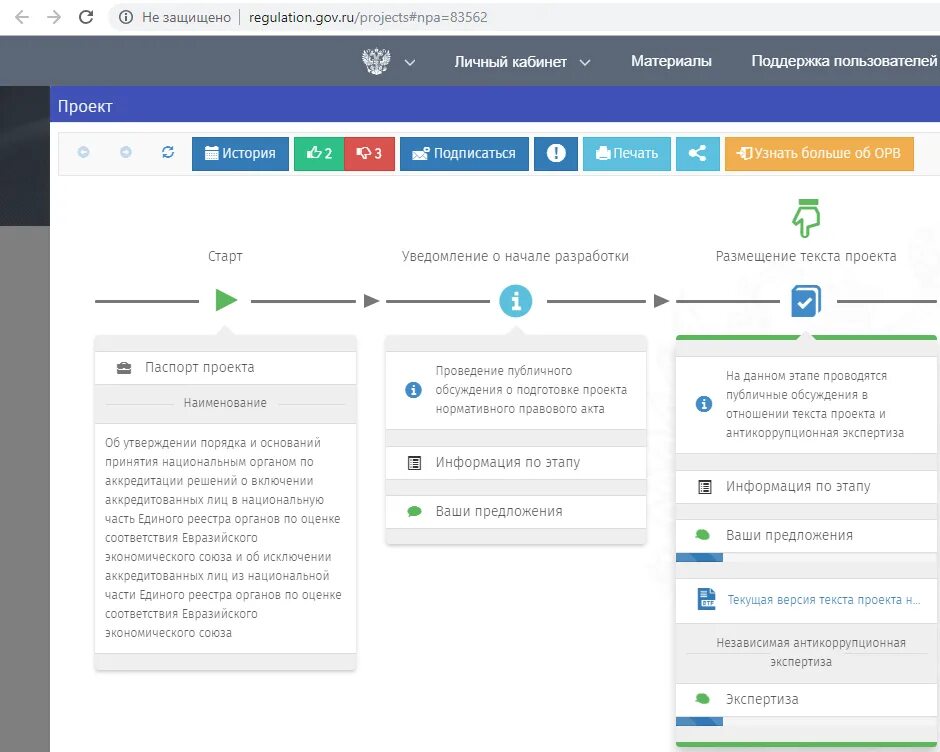Open the Личный кабинет menu
Screen dimensions: 940x752
pyautogui.click(x=510, y=62)
